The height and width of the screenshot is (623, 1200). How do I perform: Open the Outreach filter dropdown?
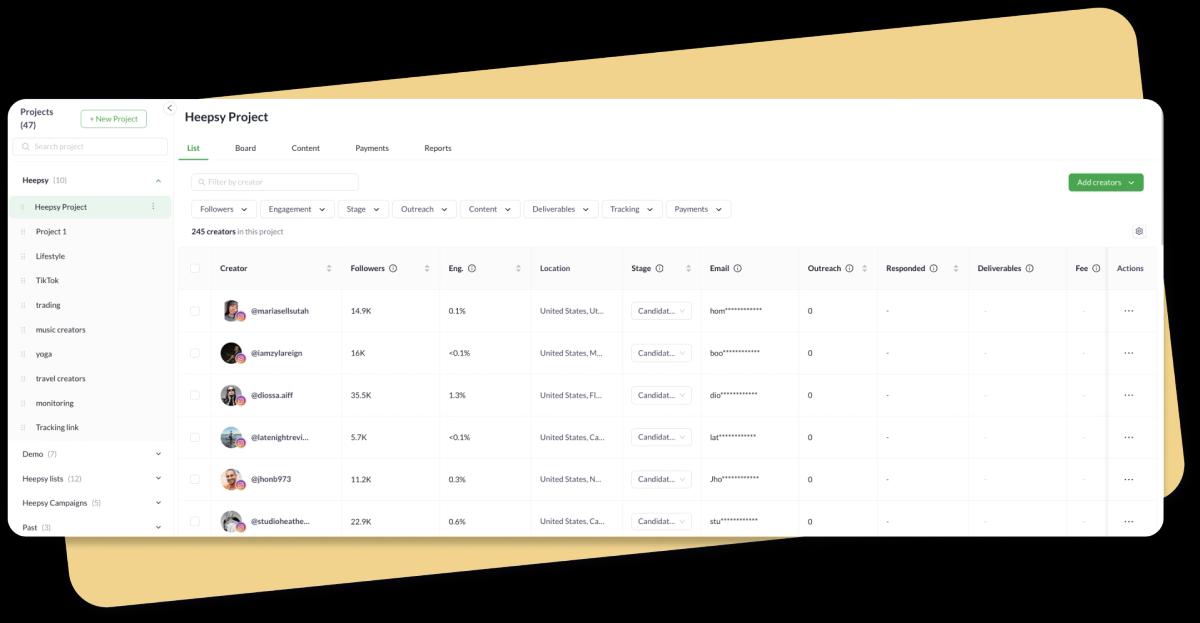click(x=425, y=209)
